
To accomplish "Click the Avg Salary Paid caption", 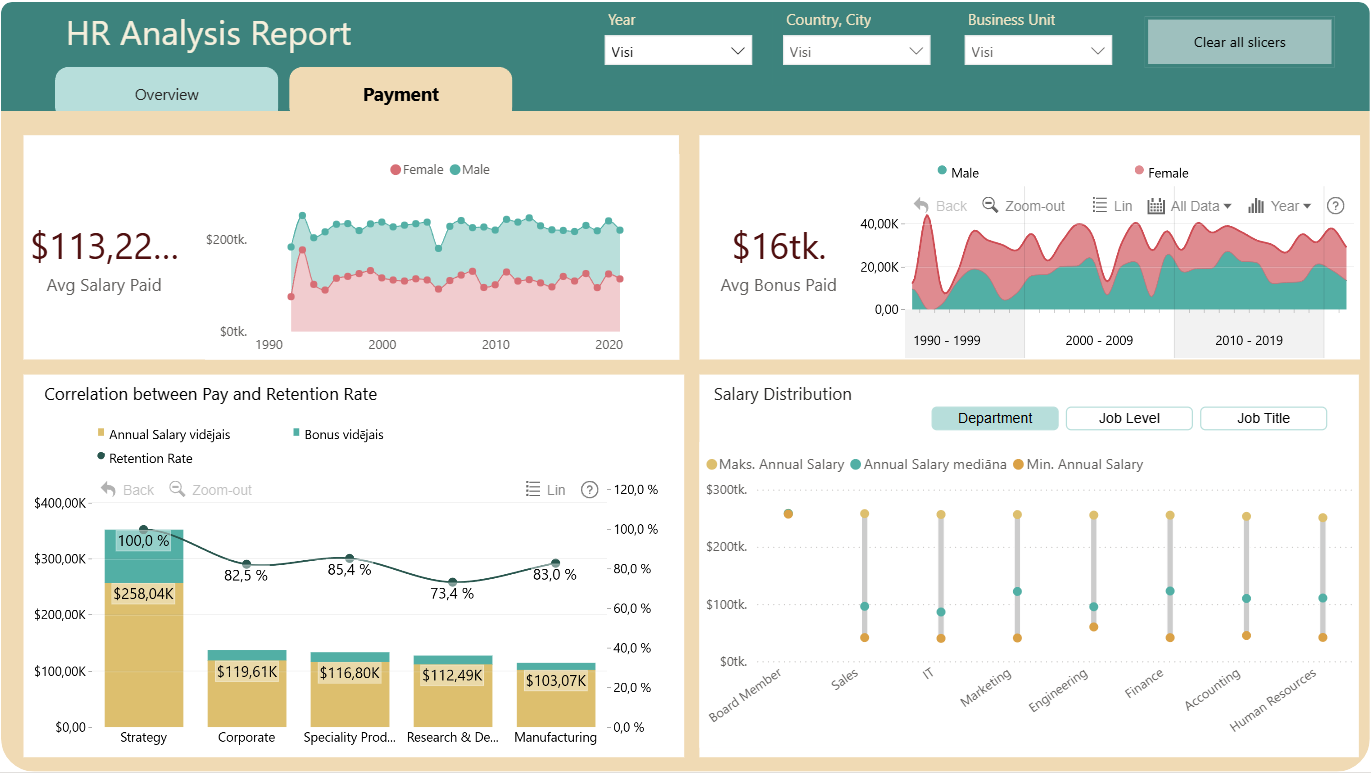I will [104, 285].
